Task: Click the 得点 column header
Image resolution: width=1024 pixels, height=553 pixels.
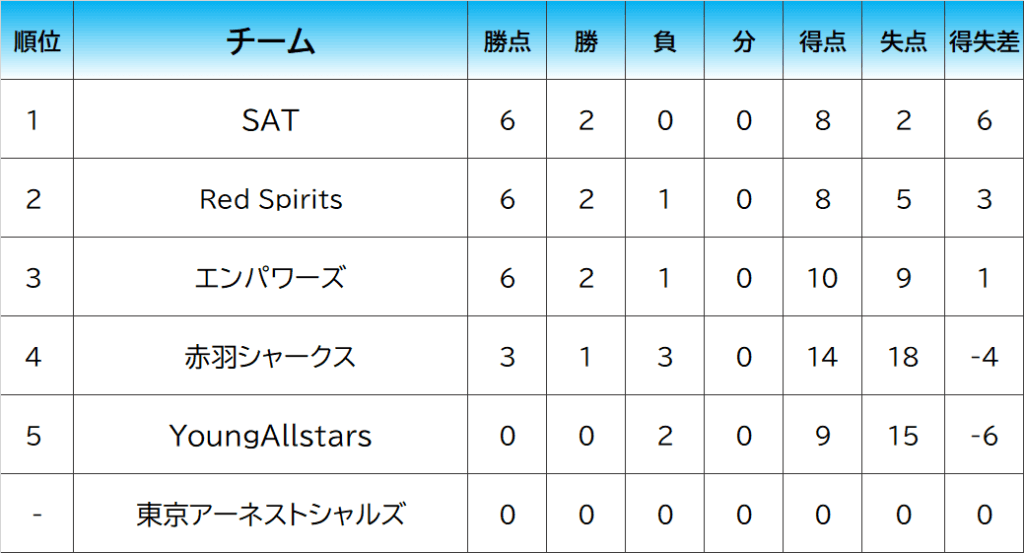Action: pos(822,42)
